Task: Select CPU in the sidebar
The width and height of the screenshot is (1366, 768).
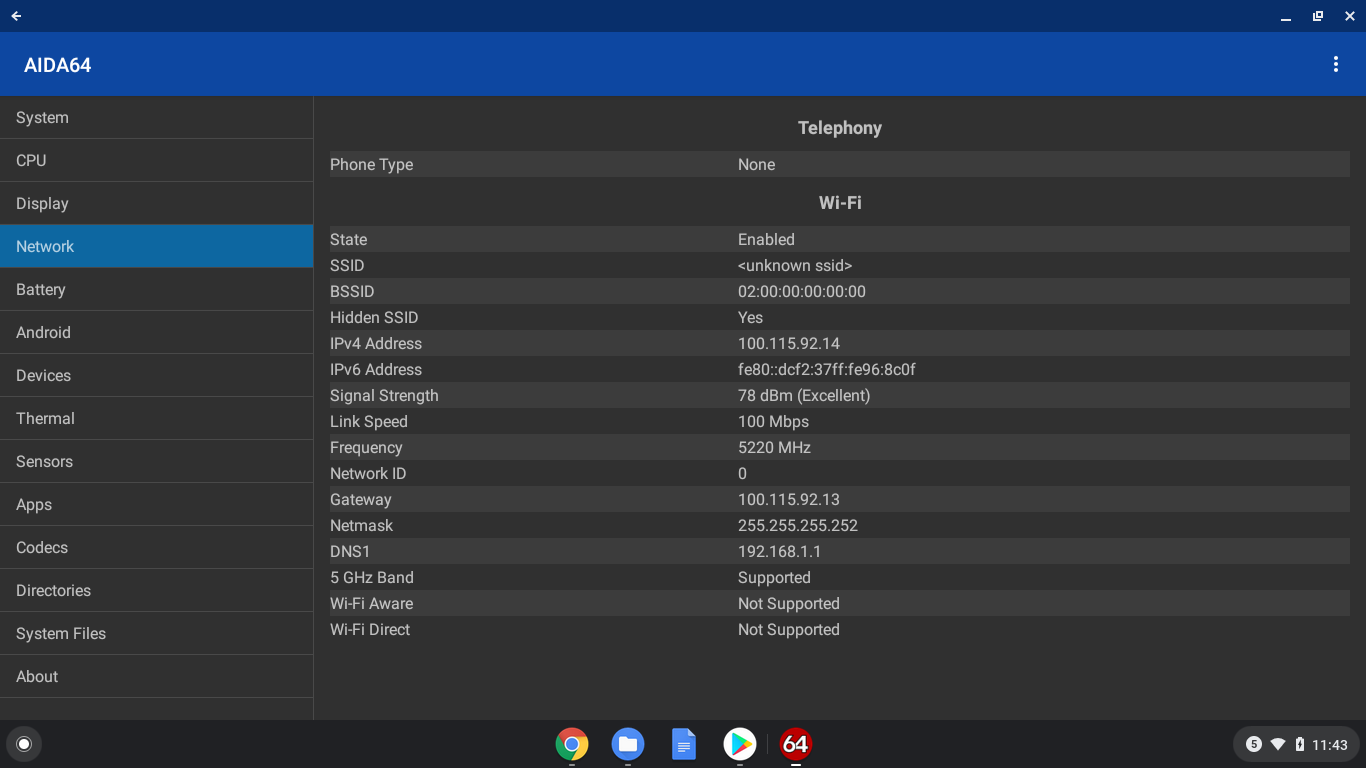Action: [157, 160]
